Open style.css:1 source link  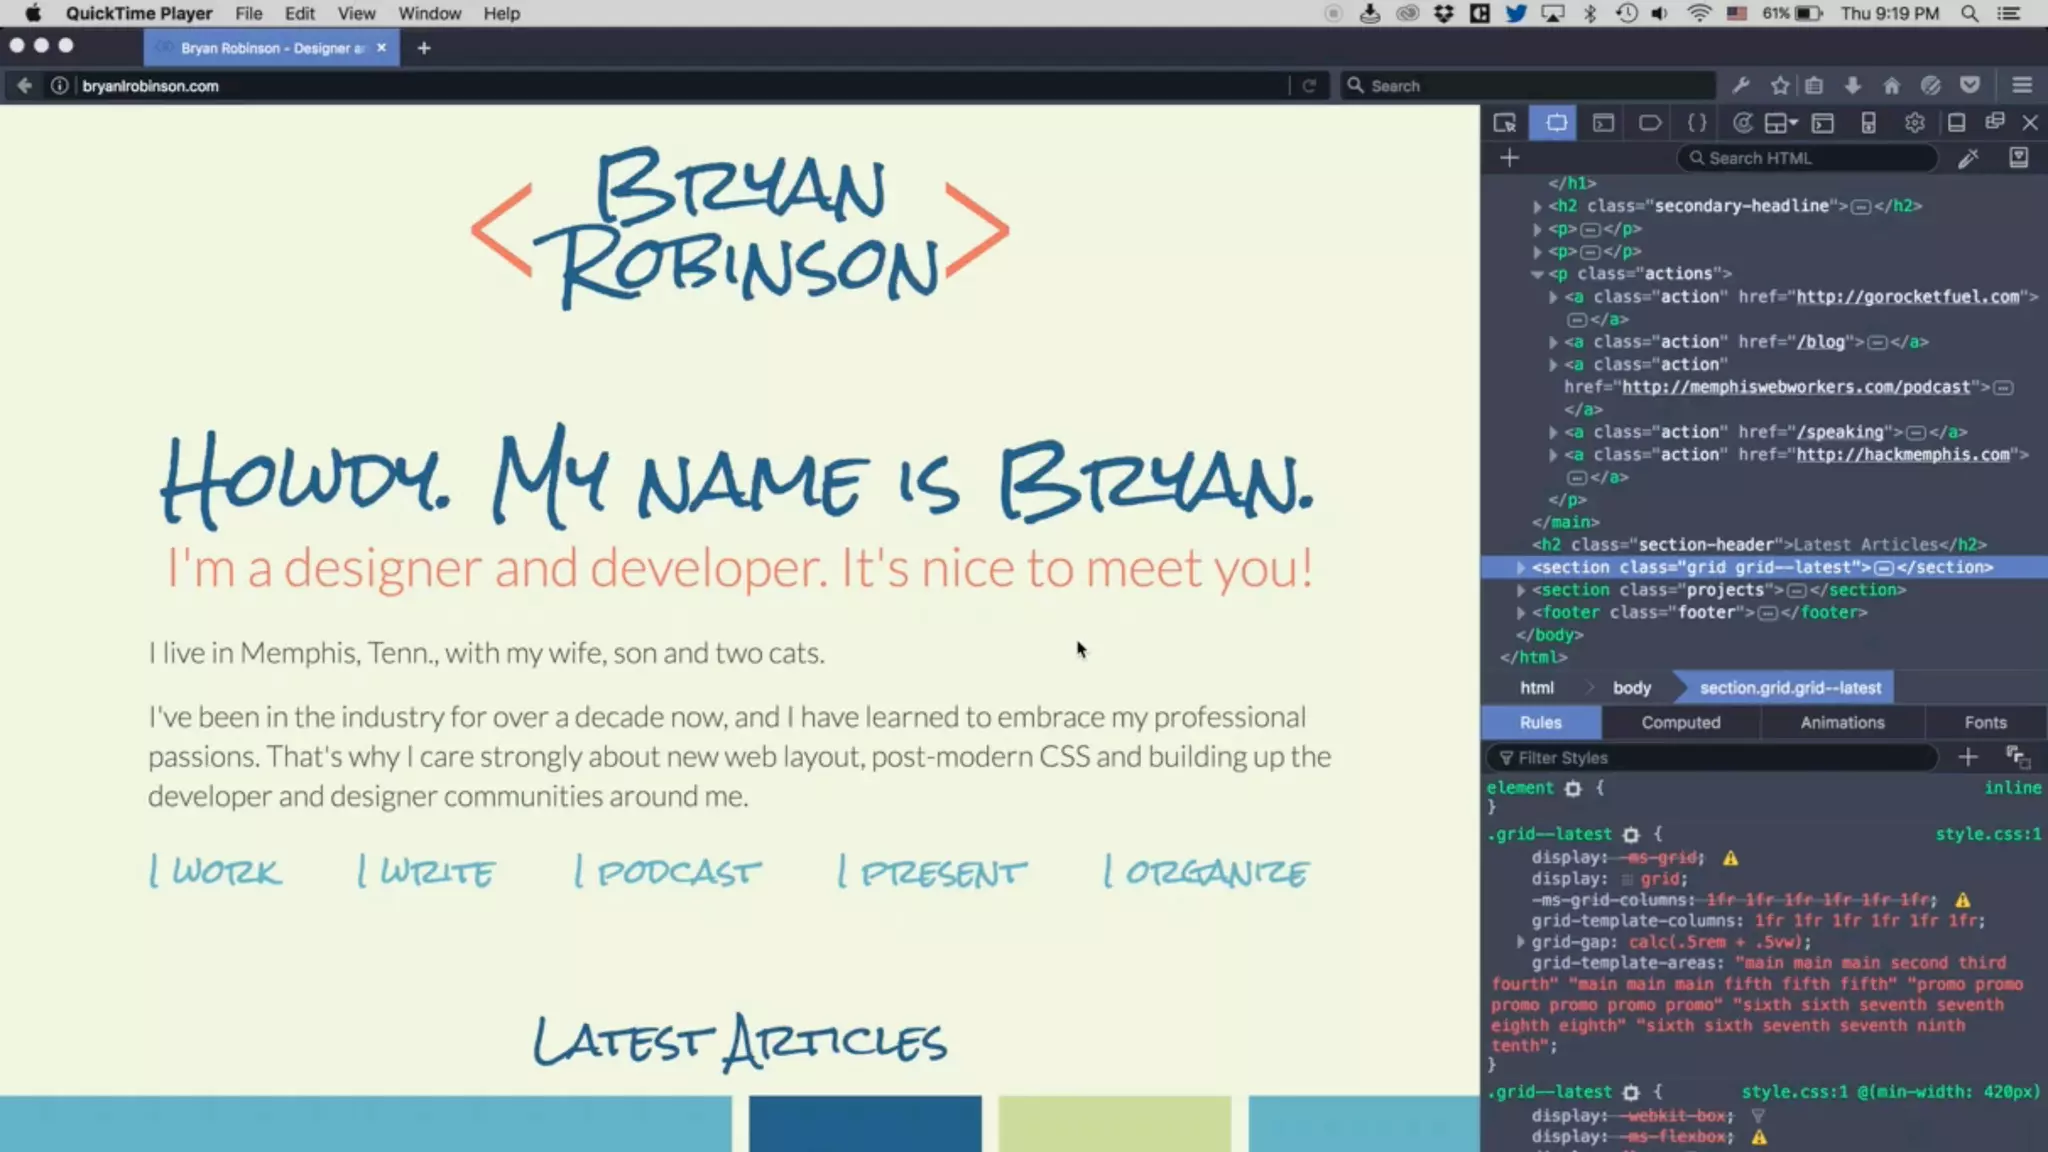[x=1986, y=834]
